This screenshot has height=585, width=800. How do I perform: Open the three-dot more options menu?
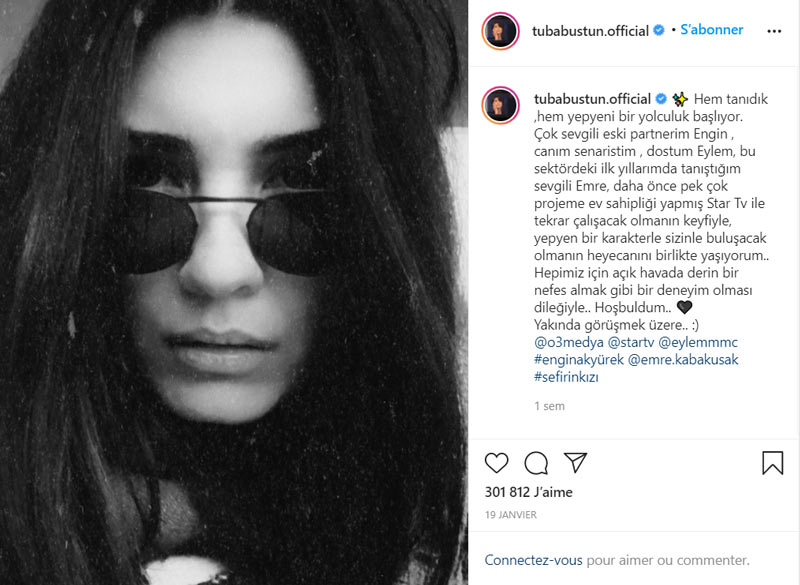(774, 31)
